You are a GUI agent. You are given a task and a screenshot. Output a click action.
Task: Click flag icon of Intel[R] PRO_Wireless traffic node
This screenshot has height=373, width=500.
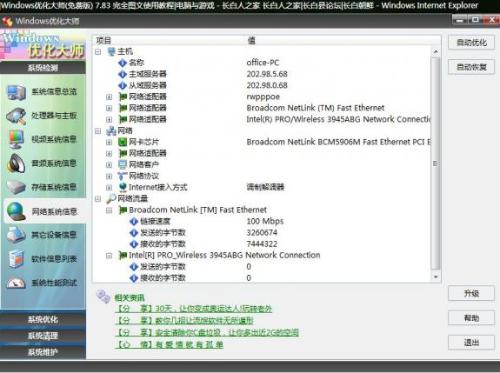(x=123, y=255)
